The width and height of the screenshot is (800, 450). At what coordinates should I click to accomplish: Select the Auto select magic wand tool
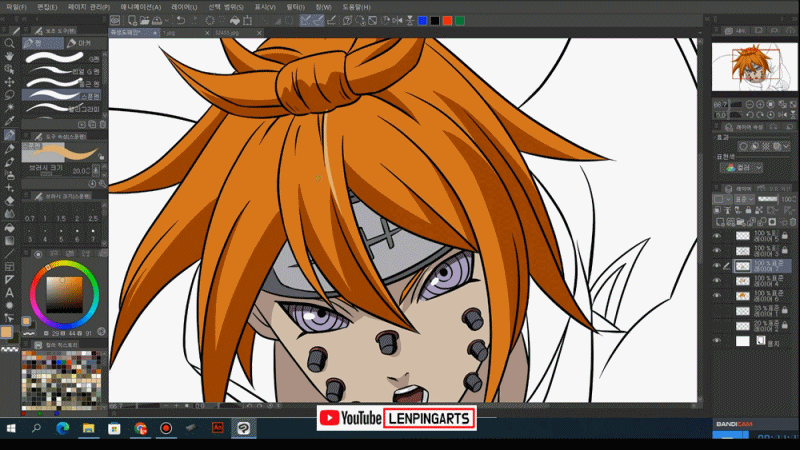point(9,108)
